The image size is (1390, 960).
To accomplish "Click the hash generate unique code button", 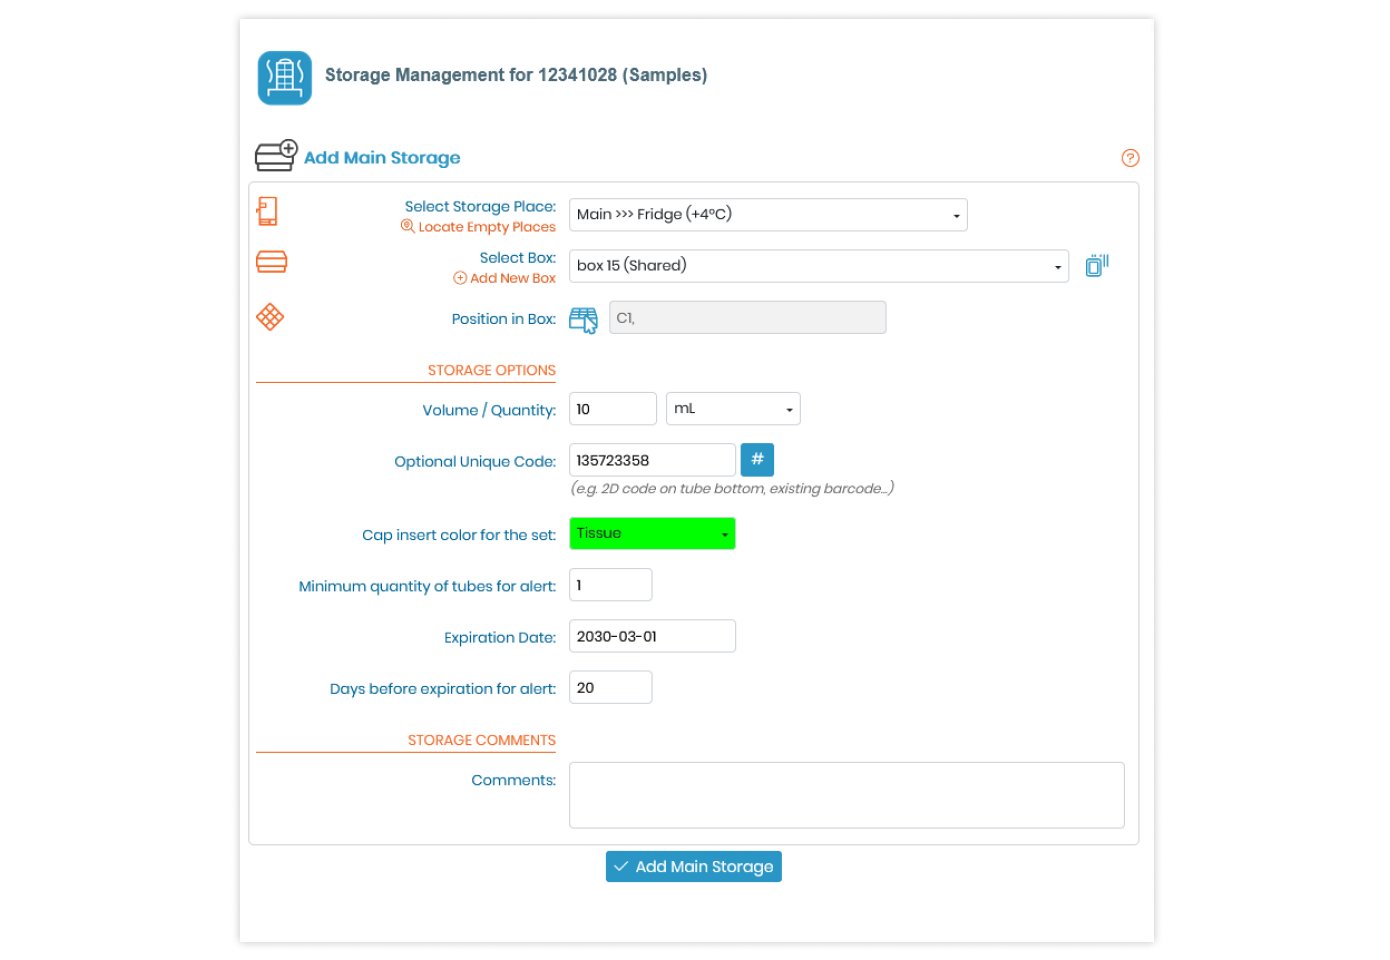I will pyautogui.click(x=757, y=460).
